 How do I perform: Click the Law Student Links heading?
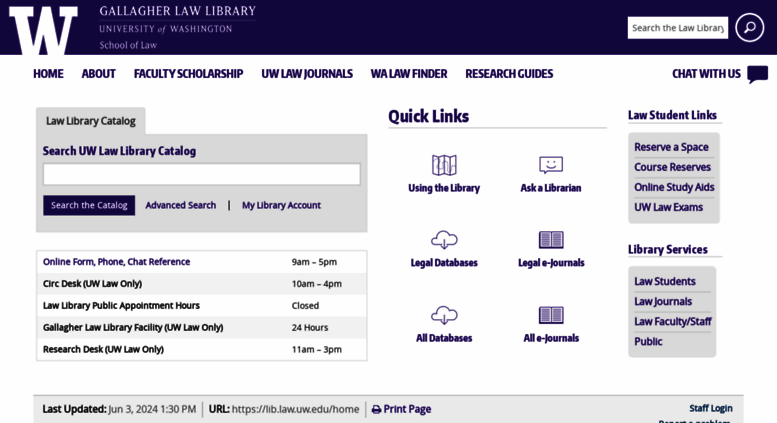(x=672, y=115)
